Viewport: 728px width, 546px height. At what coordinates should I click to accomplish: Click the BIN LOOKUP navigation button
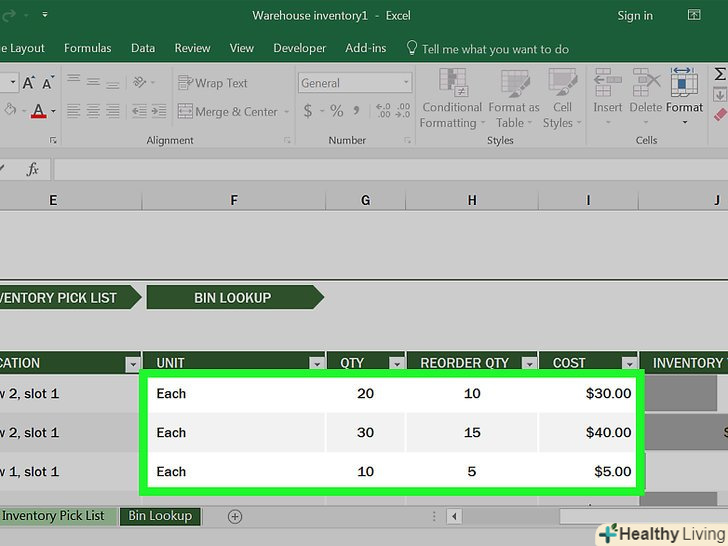(x=232, y=297)
